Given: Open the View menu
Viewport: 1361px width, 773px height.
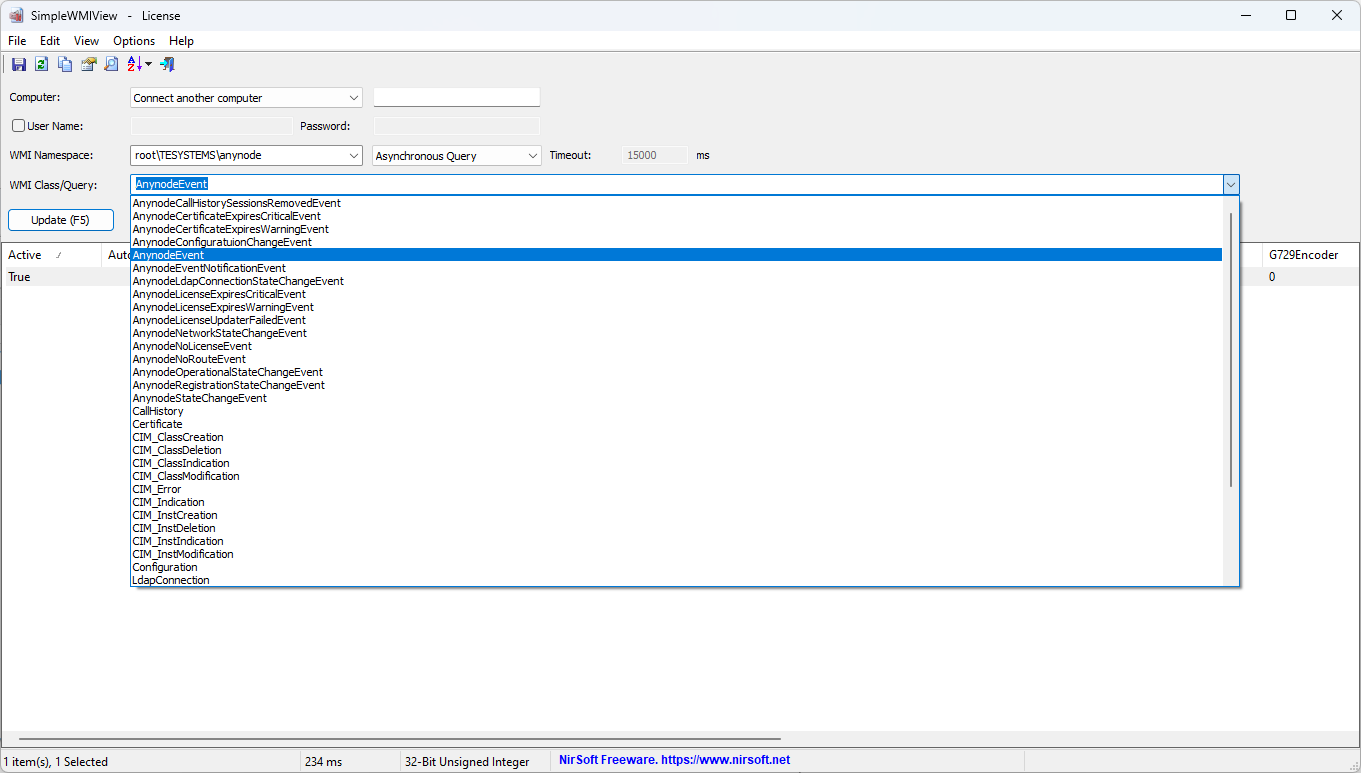Looking at the screenshot, I should coord(86,41).
